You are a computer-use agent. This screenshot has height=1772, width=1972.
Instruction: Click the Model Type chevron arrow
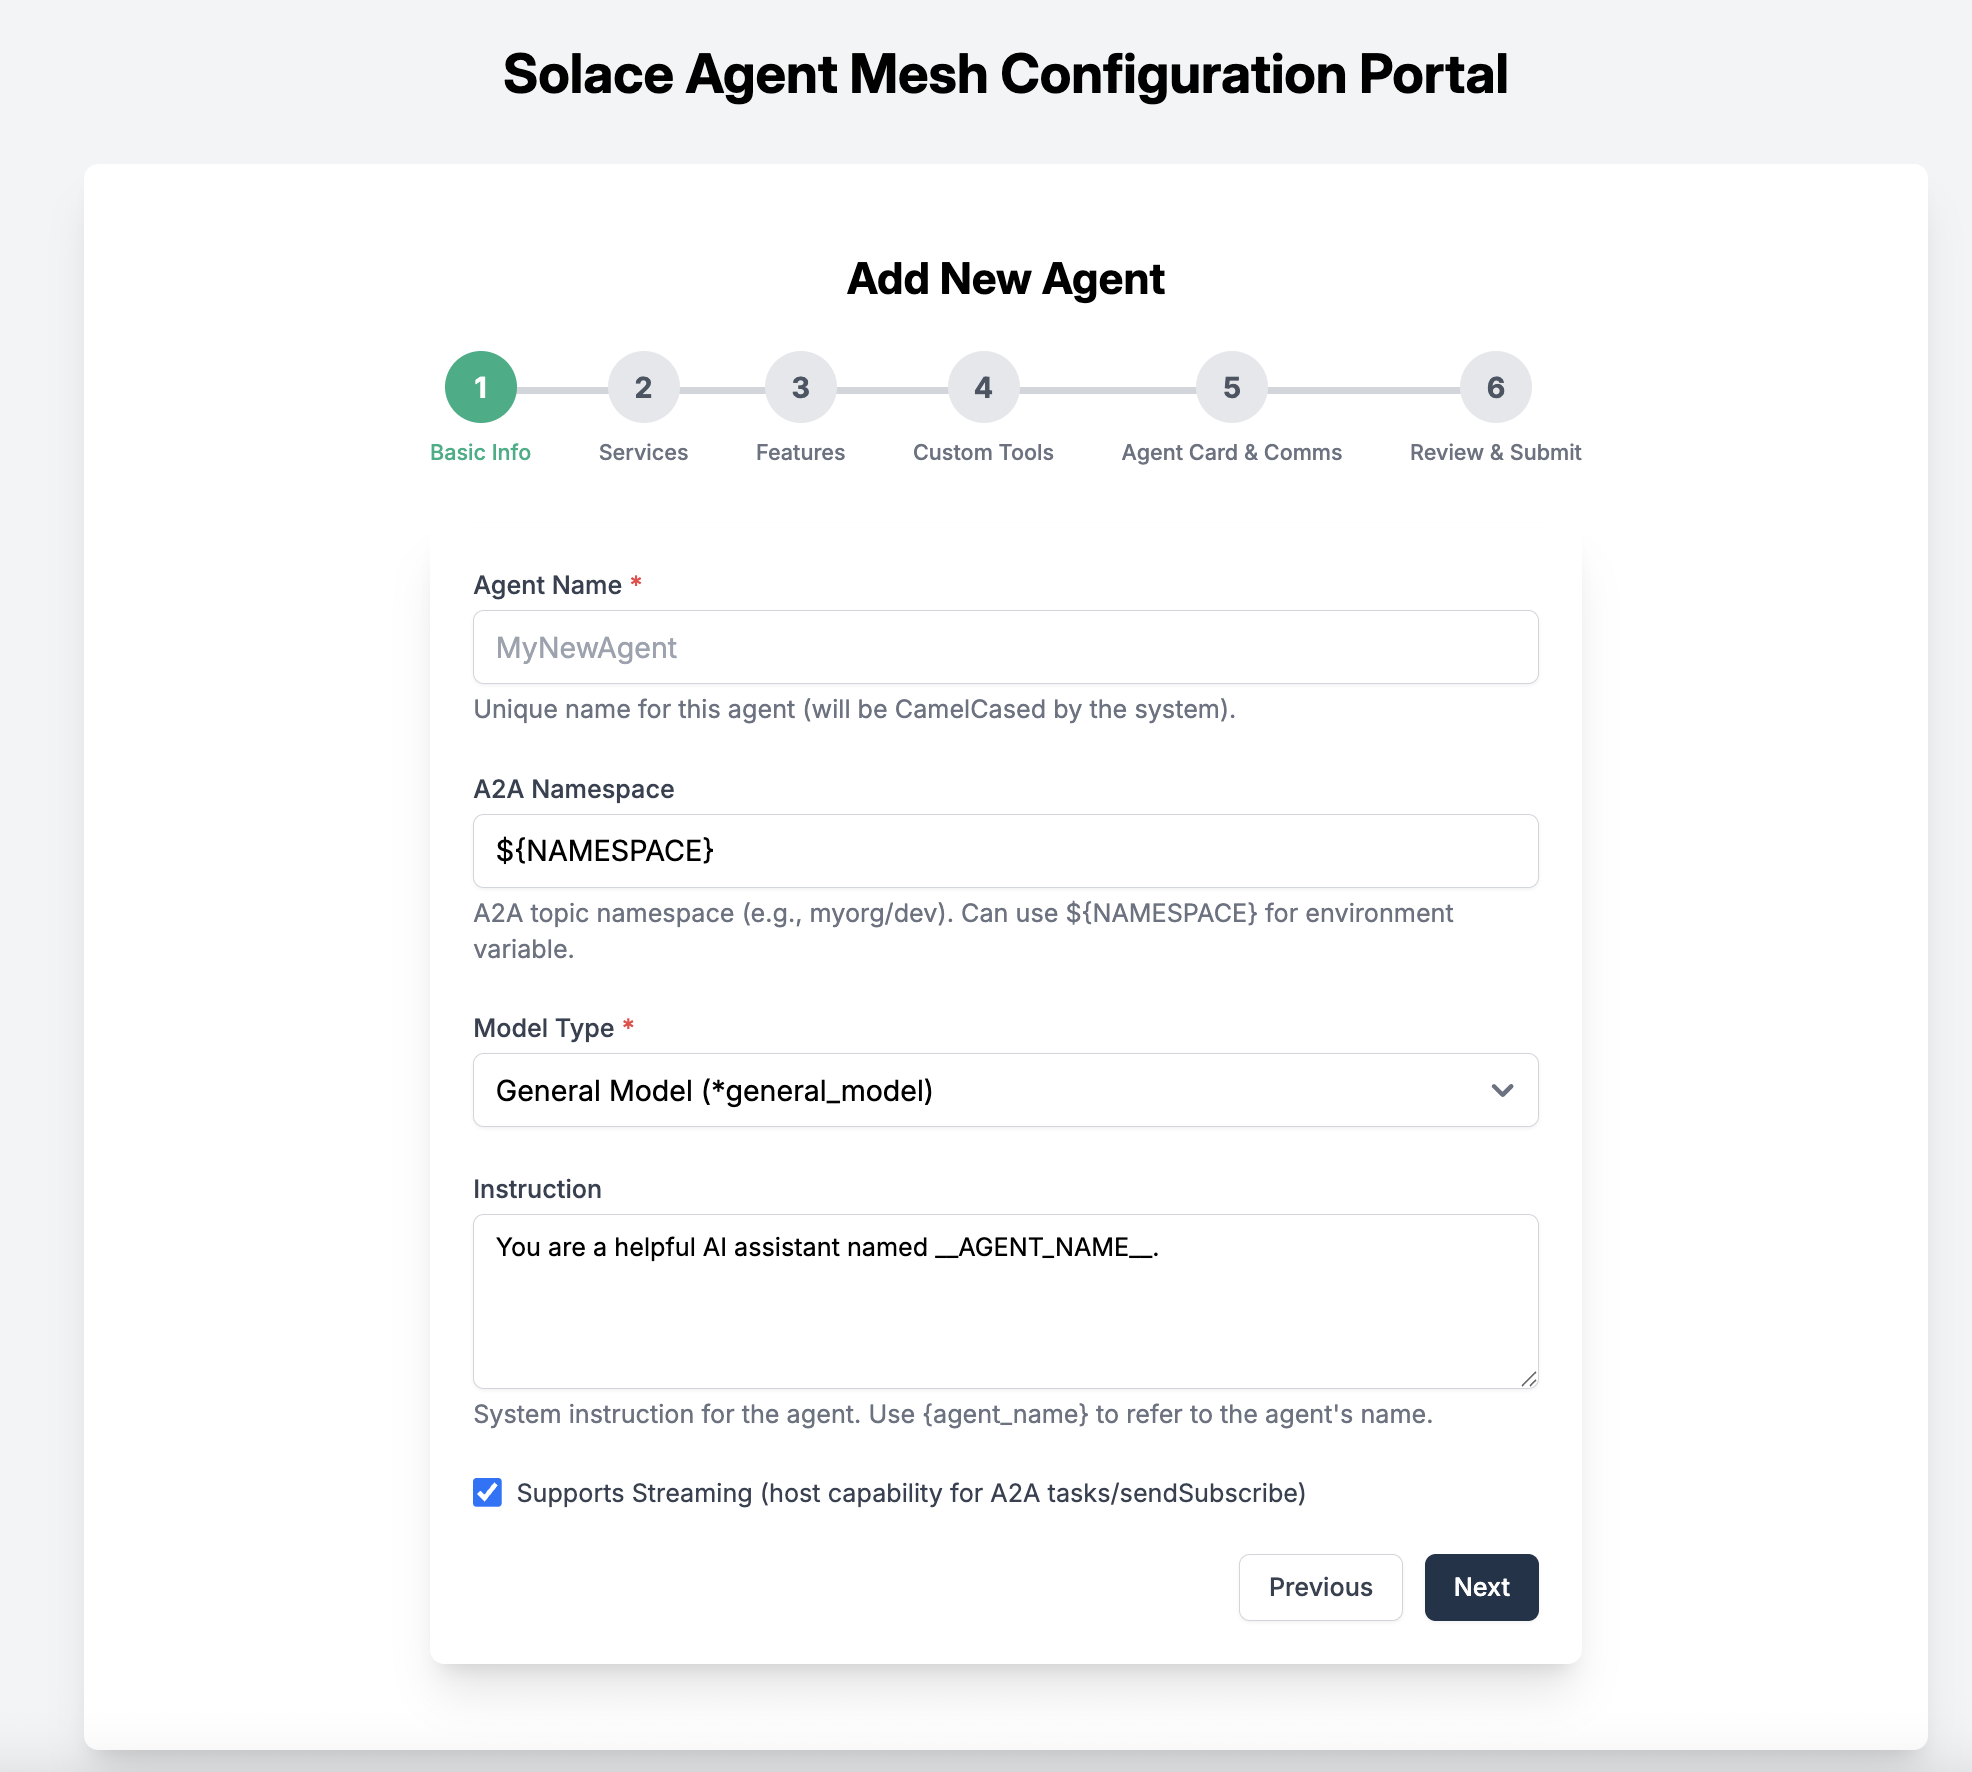tap(1502, 1090)
